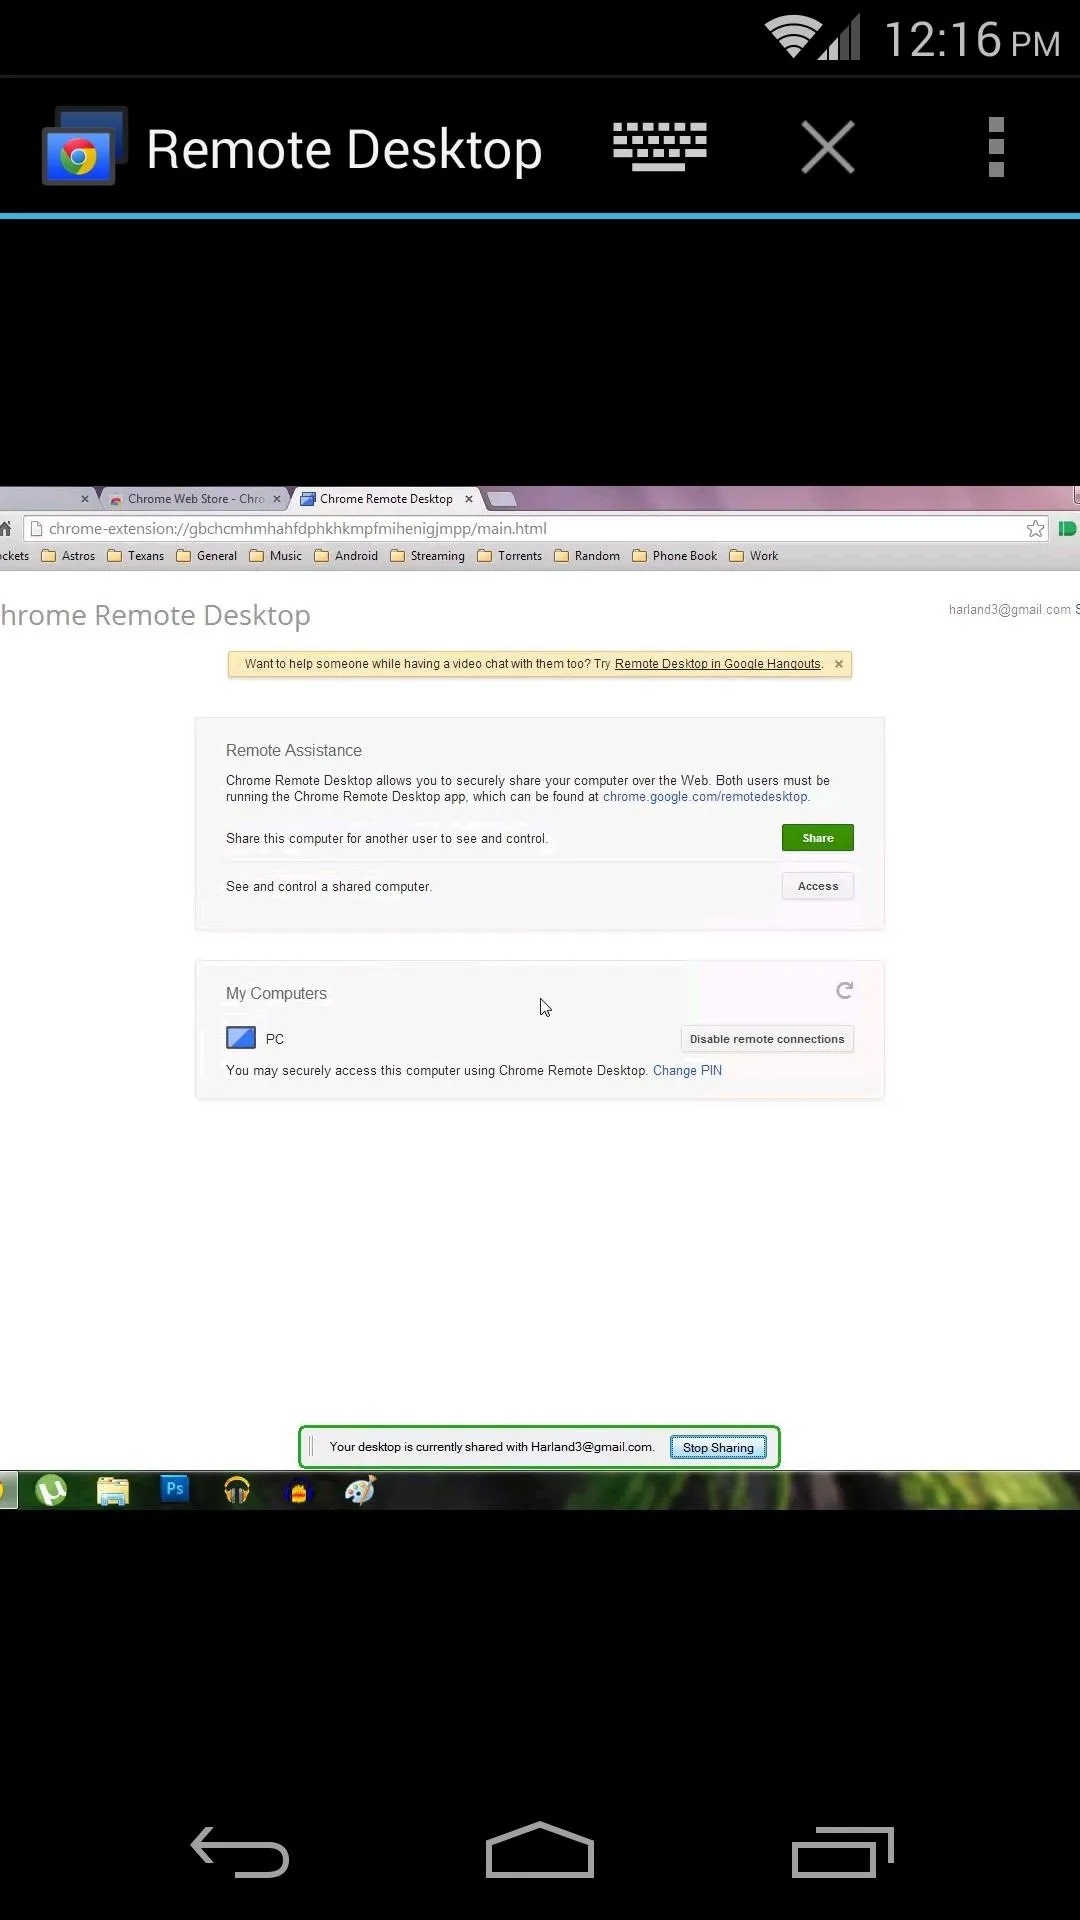Click the Access button

point(818,886)
